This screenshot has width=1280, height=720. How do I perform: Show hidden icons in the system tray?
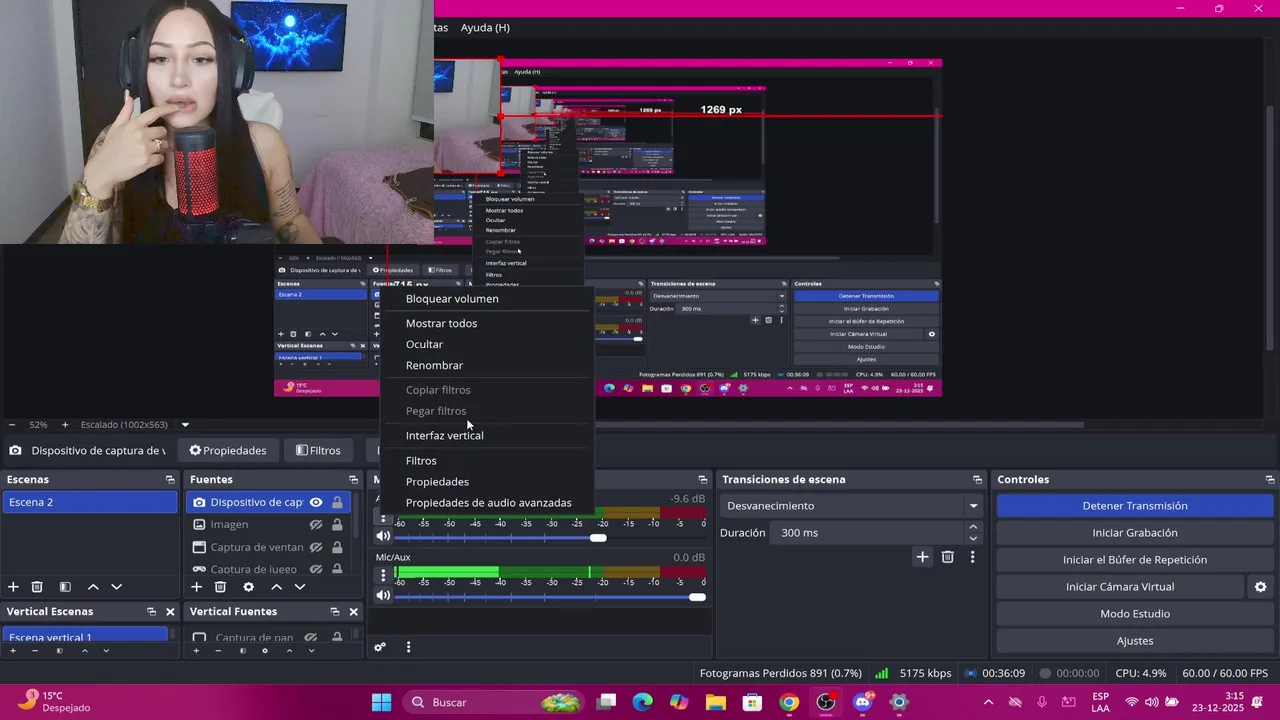point(988,702)
